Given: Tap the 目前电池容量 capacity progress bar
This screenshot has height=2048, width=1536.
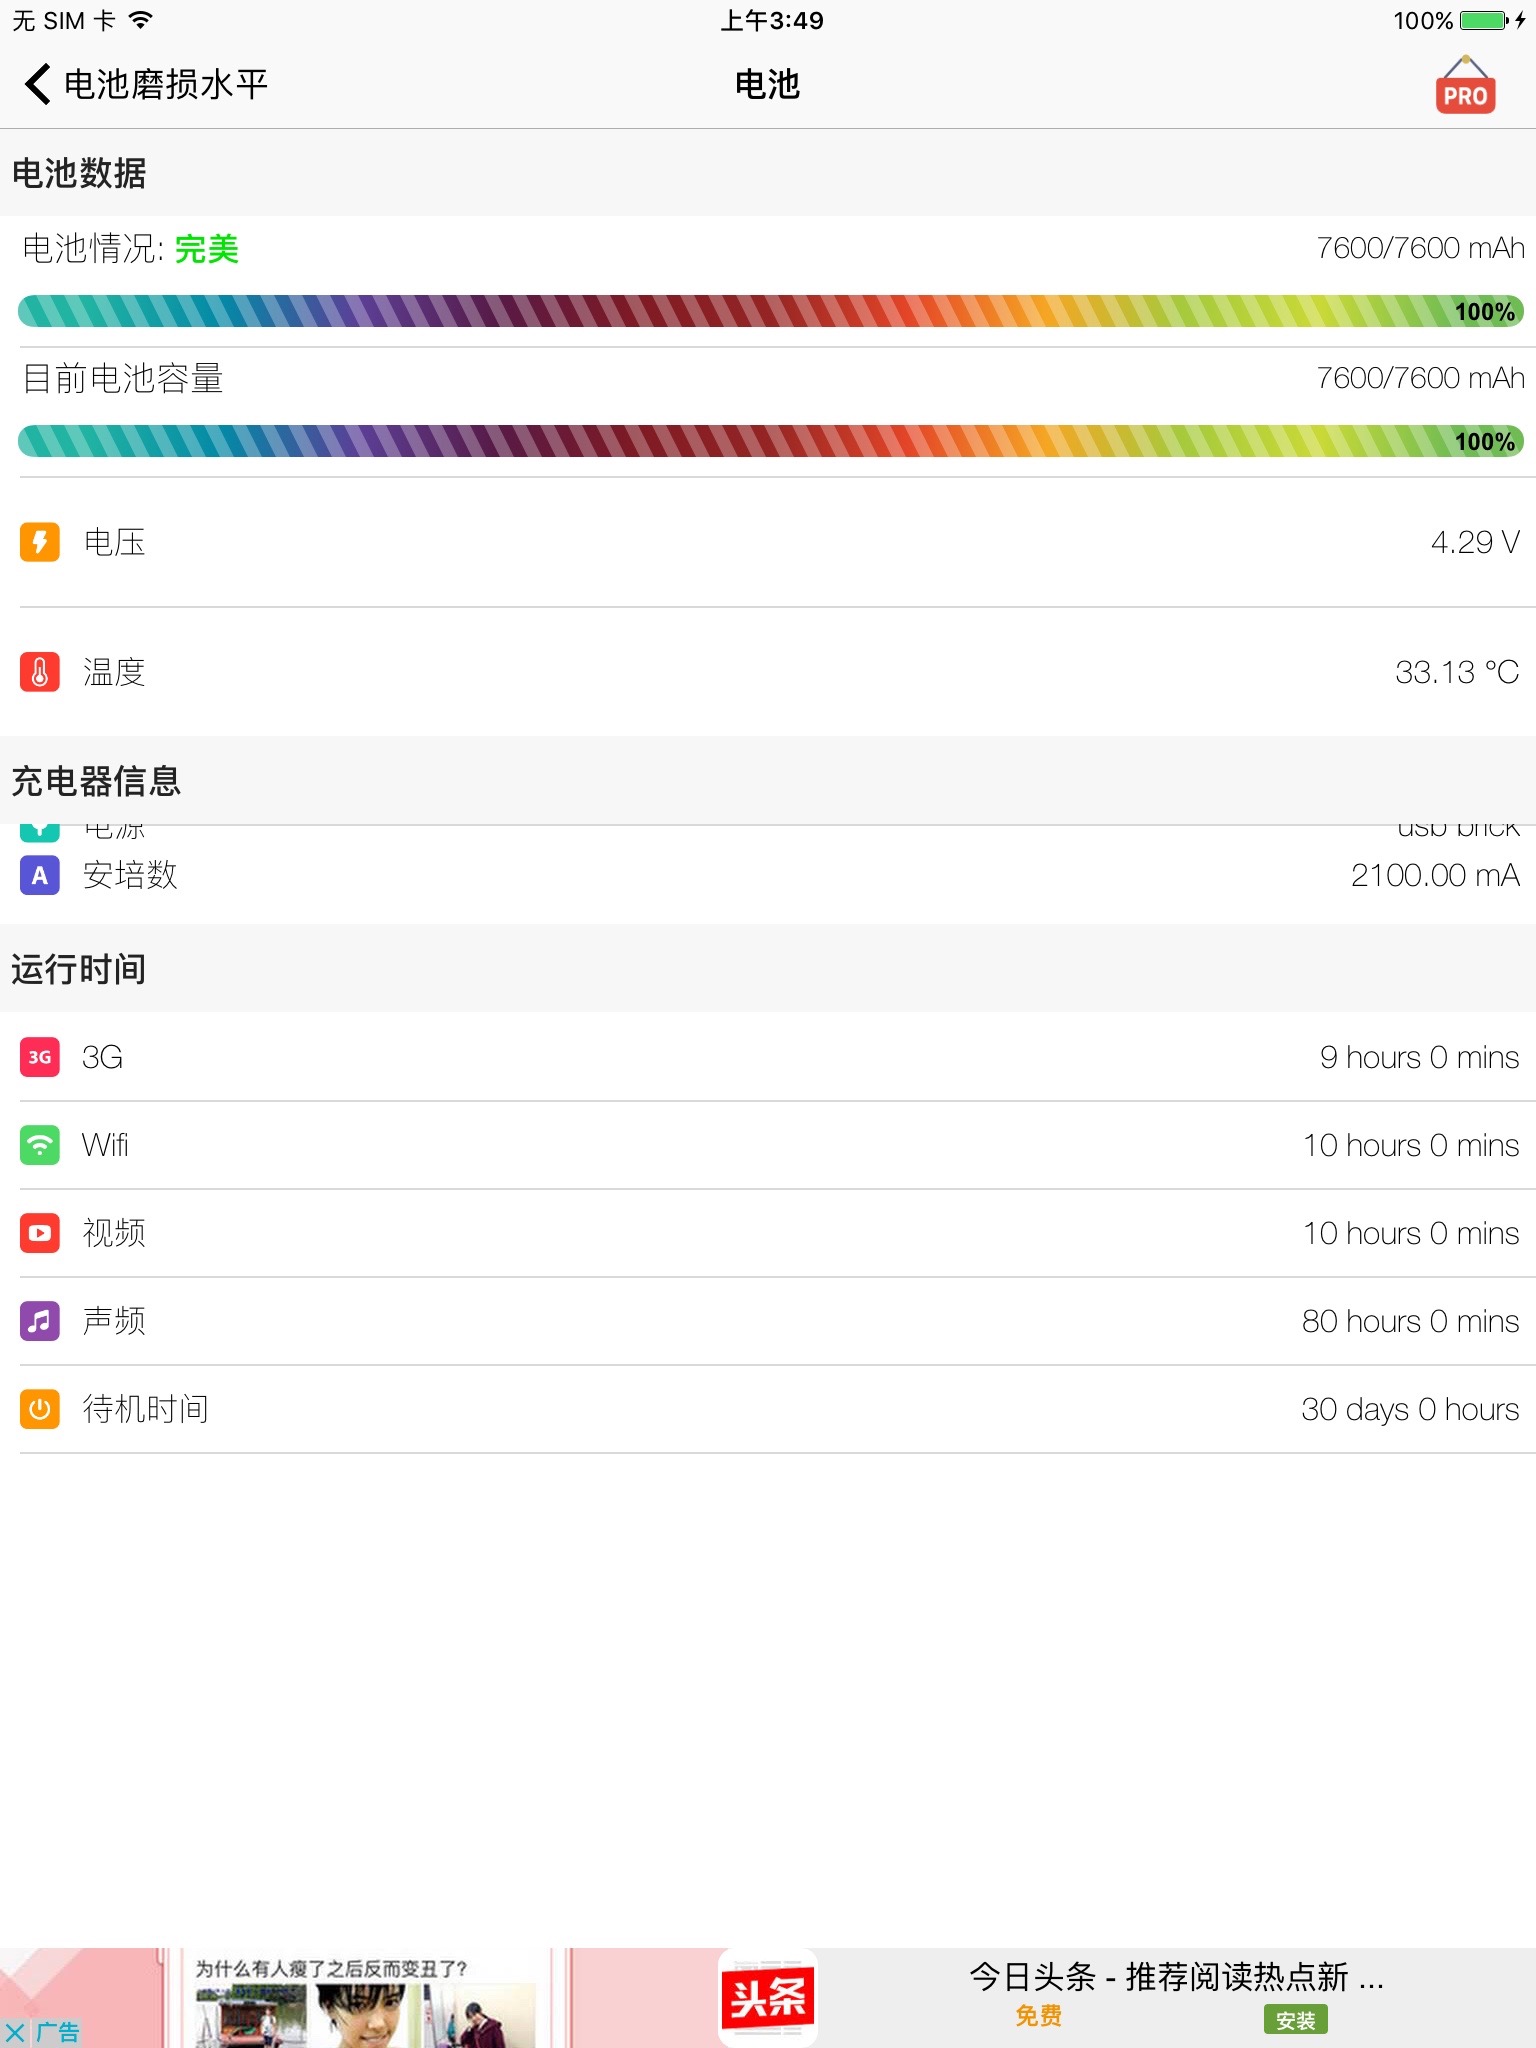Looking at the screenshot, I should [x=768, y=441].
